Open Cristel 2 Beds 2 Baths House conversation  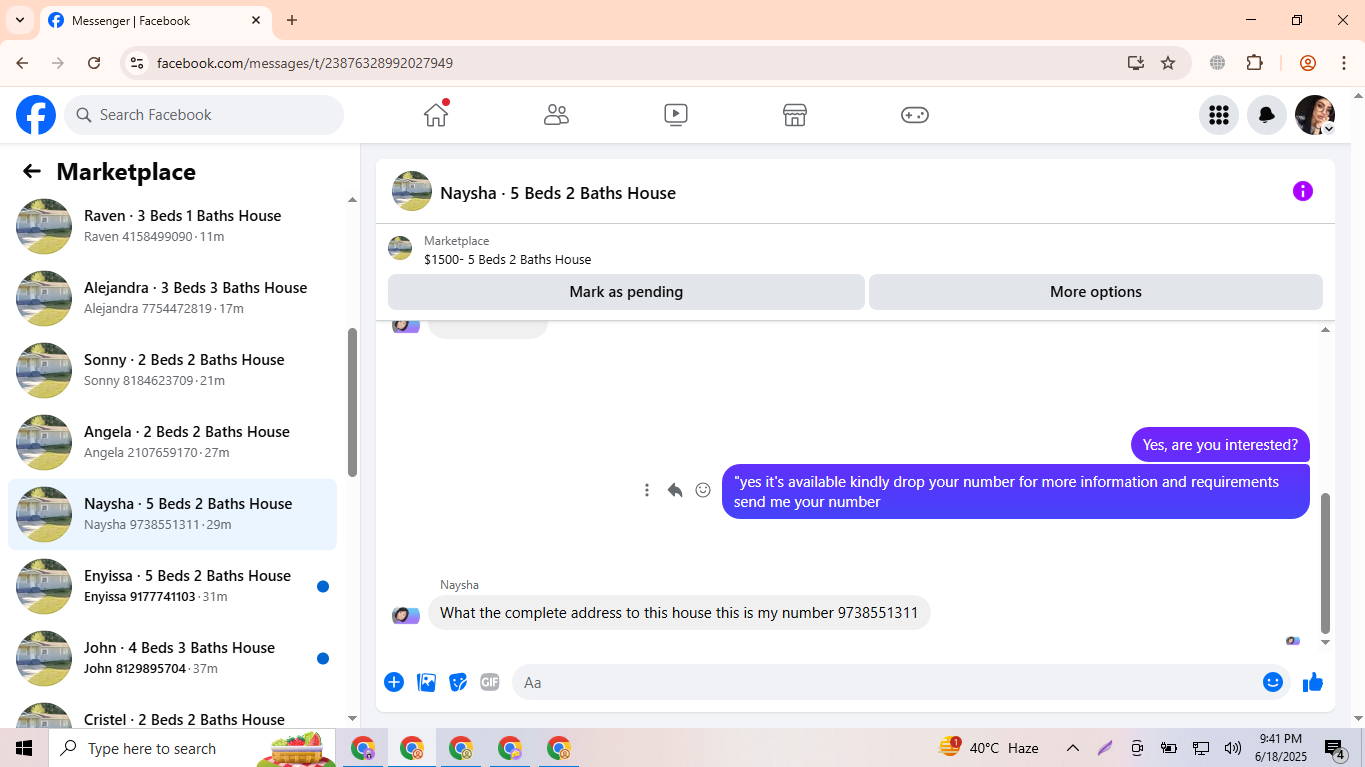[x=172, y=714]
